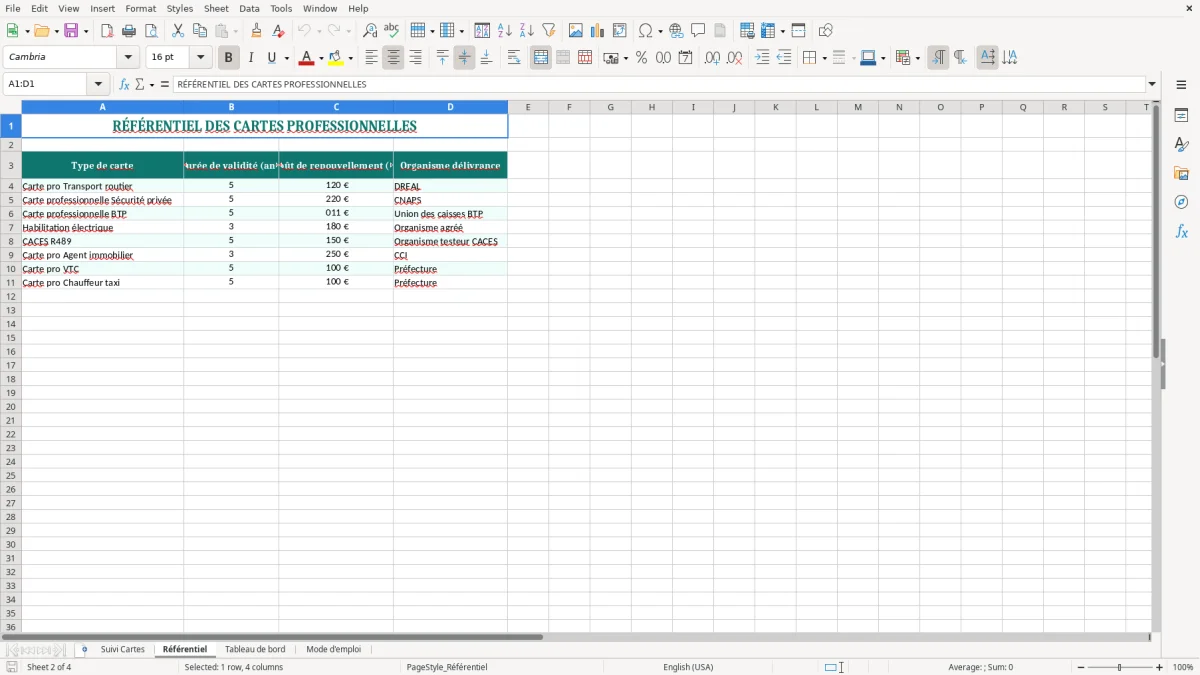Insert an image via toolbar icon
Screen dimensions: 1200x675
tap(576, 31)
